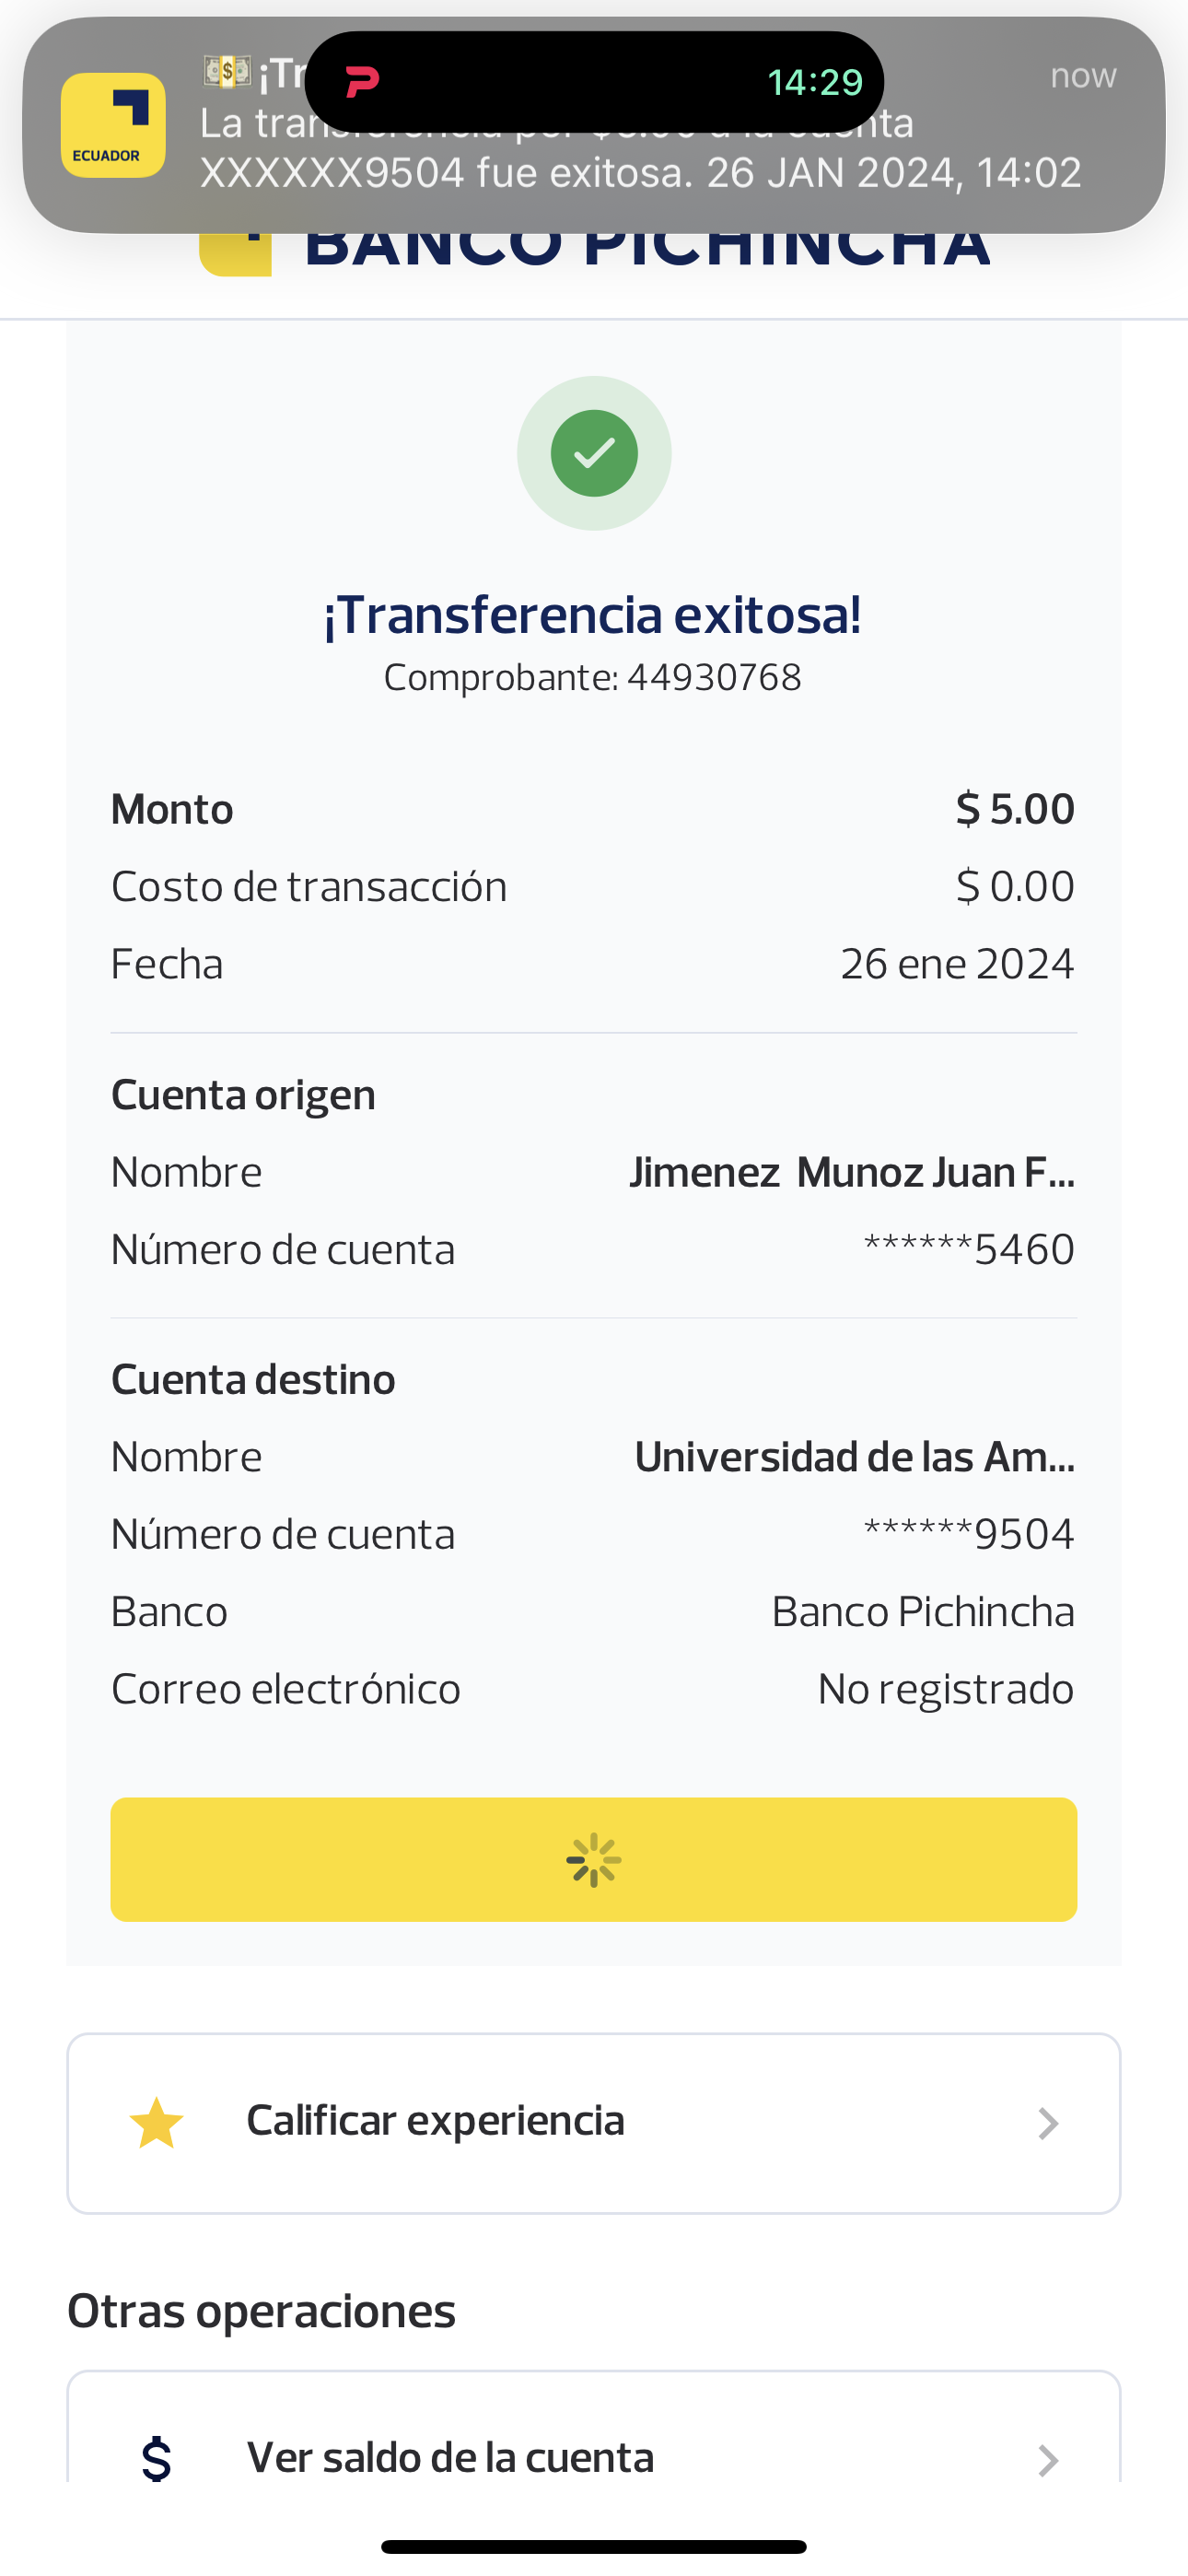Tap the origin name Jimenez Munoz Juan
The width and height of the screenshot is (1188, 2576).
[x=852, y=1172]
